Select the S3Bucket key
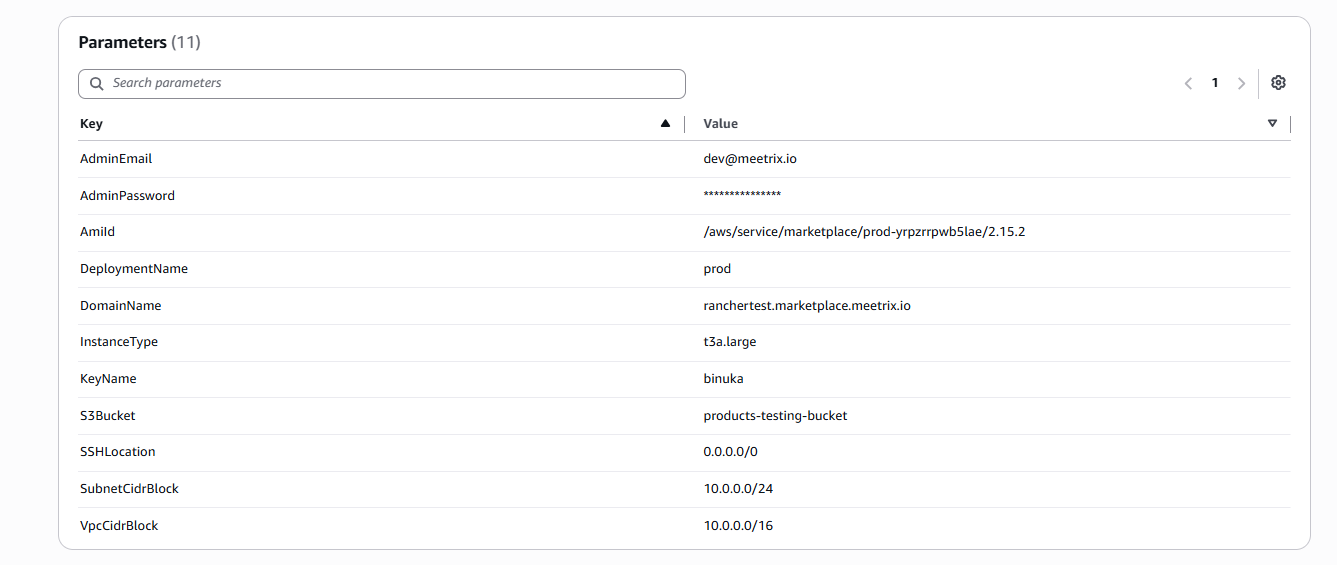Viewport: 1337px width, 565px height. [x=107, y=415]
